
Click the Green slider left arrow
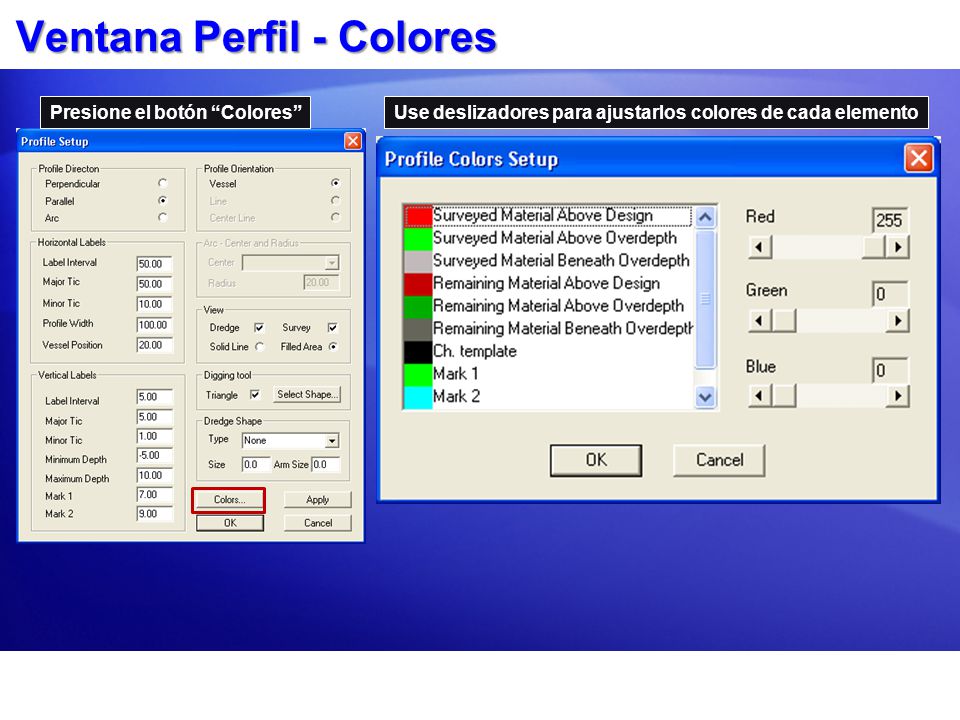pos(760,321)
